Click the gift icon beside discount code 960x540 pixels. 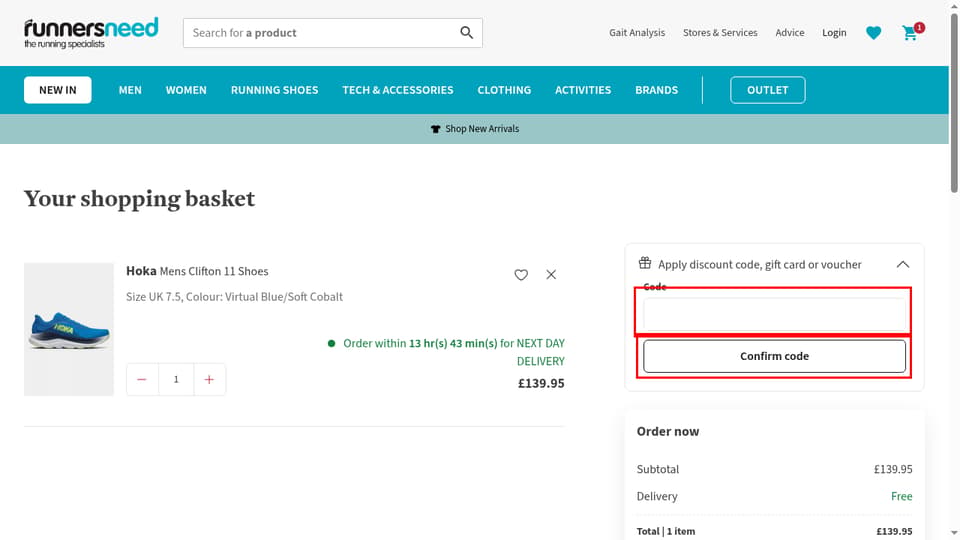click(645, 263)
